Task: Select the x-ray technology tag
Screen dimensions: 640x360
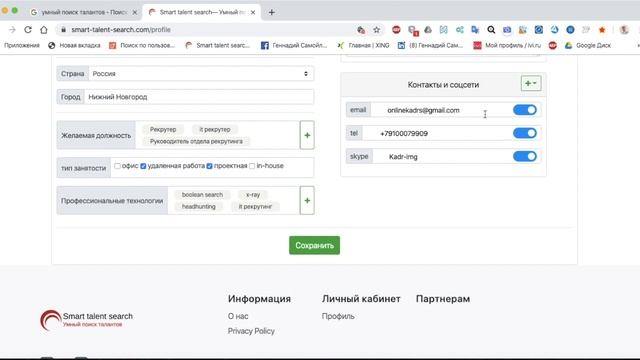Action: point(253,195)
